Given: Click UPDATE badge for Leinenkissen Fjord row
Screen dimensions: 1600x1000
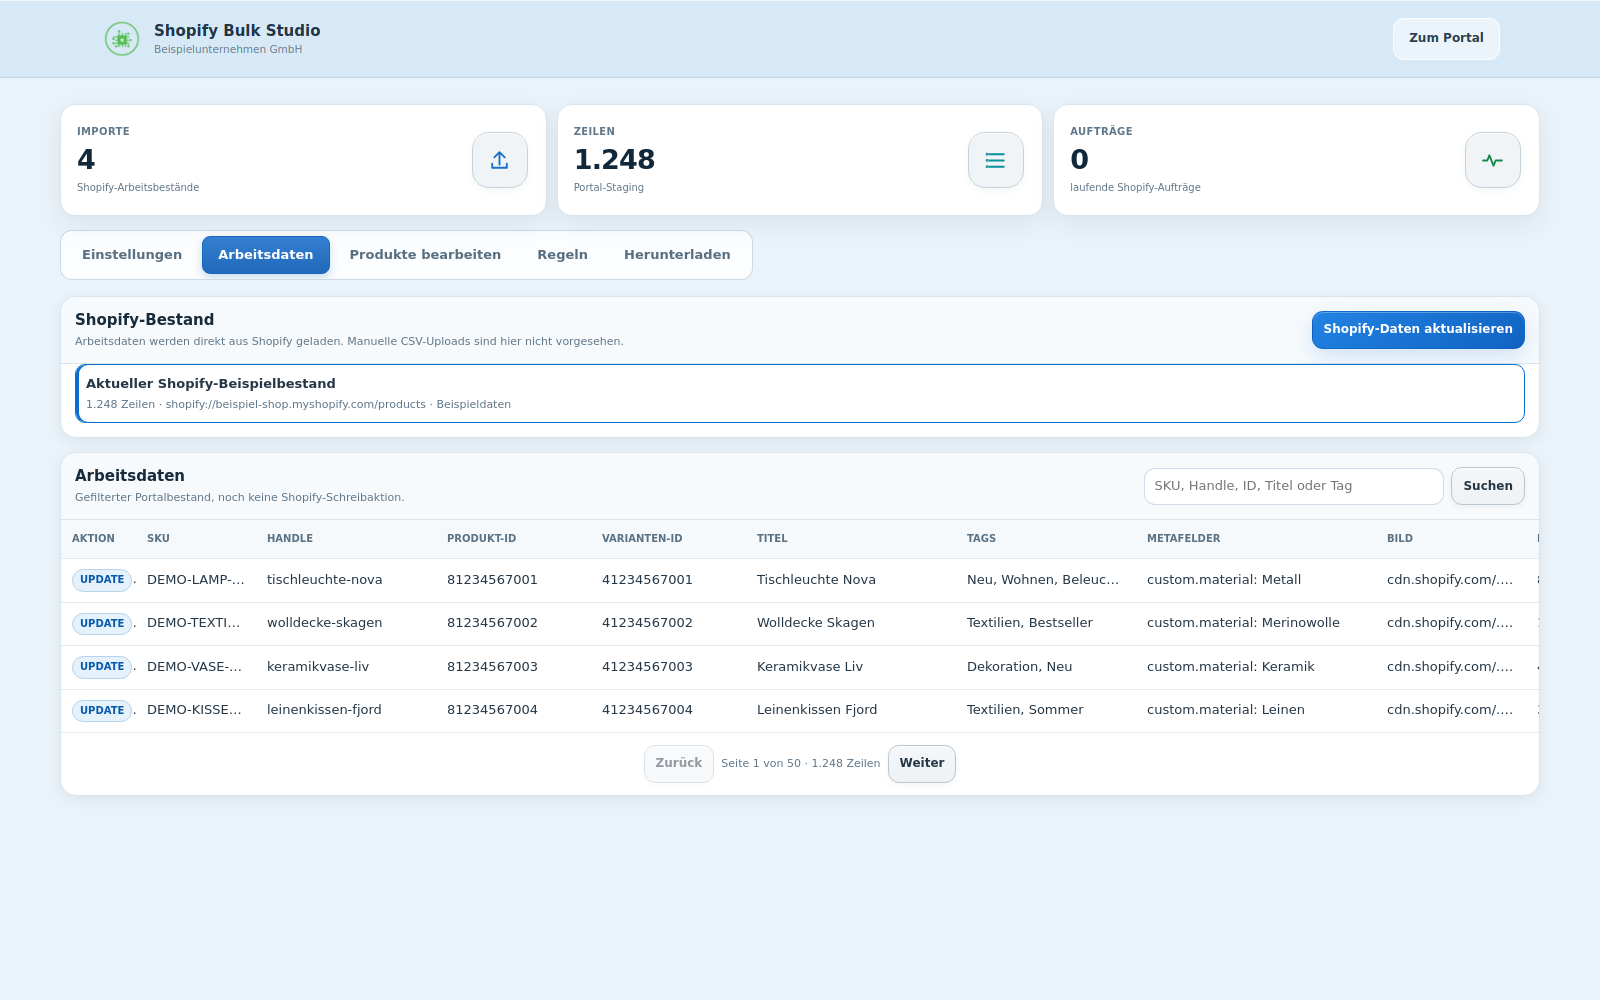Looking at the screenshot, I should pos(102,711).
